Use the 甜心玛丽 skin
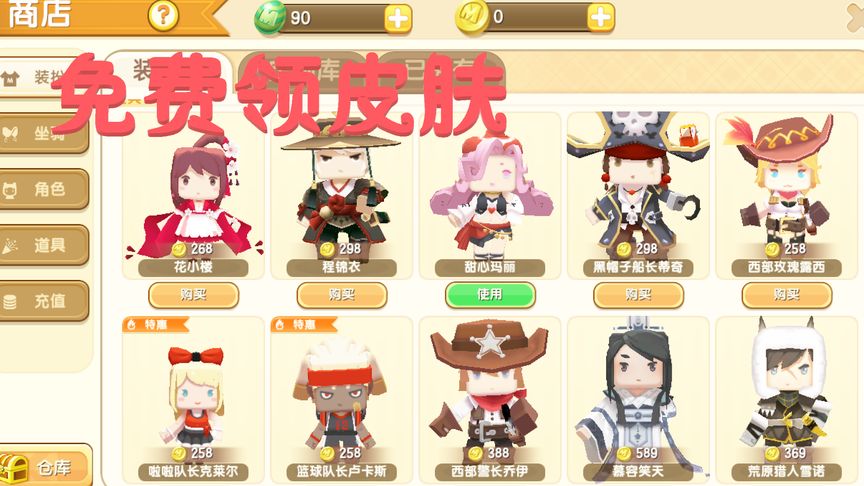Viewport: 864px width, 486px height. pos(490,295)
